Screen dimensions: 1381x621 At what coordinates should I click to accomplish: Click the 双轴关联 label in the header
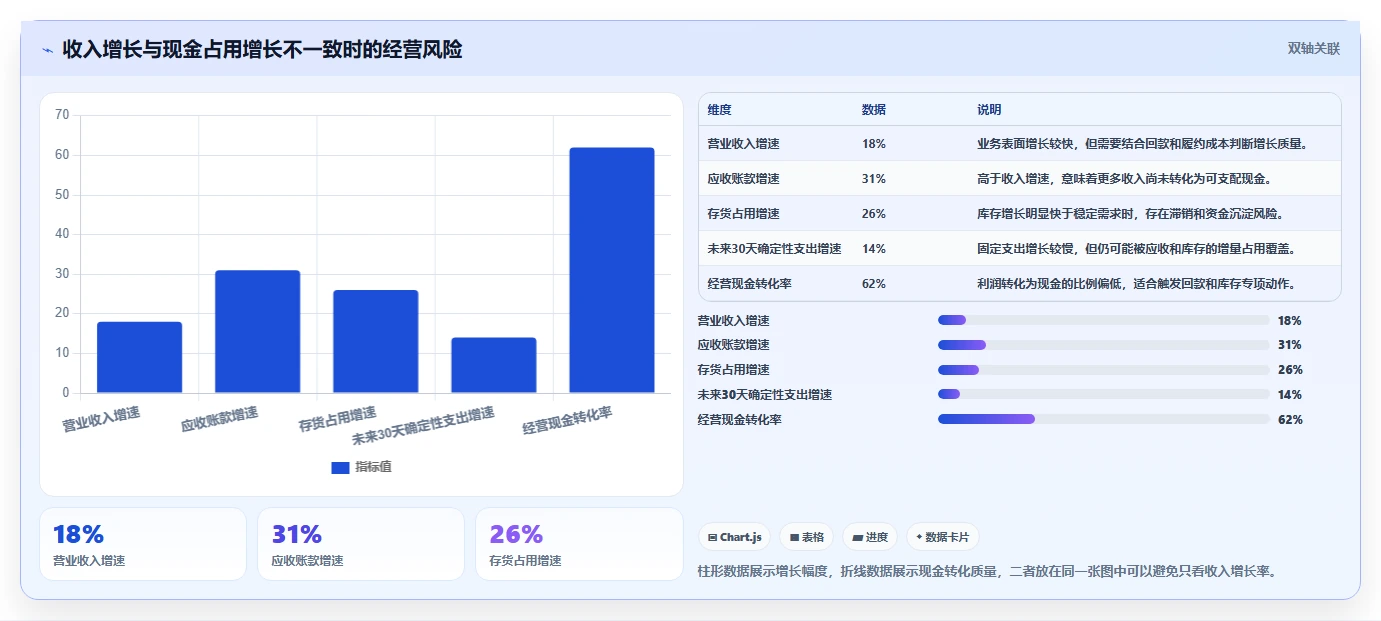point(1313,48)
